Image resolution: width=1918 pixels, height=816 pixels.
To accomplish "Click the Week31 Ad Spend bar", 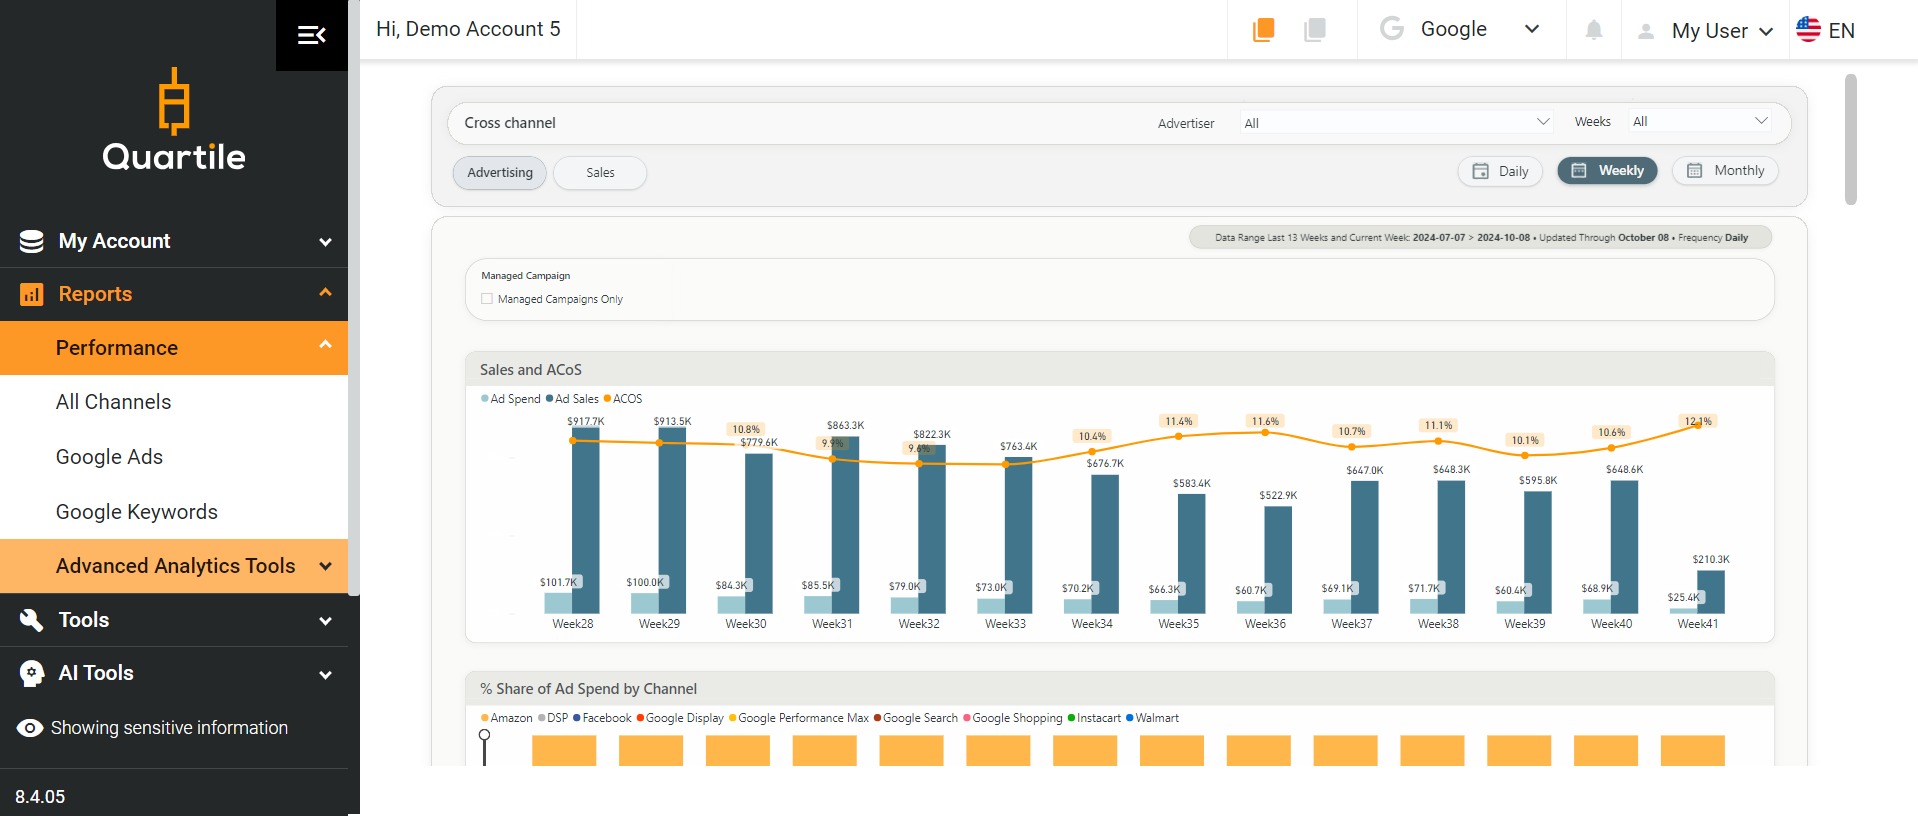I will tap(818, 604).
